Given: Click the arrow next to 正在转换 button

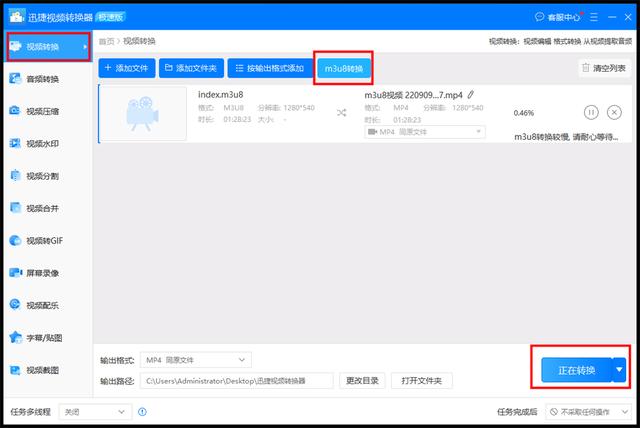Looking at the screenshot, I should coord(619,370).
